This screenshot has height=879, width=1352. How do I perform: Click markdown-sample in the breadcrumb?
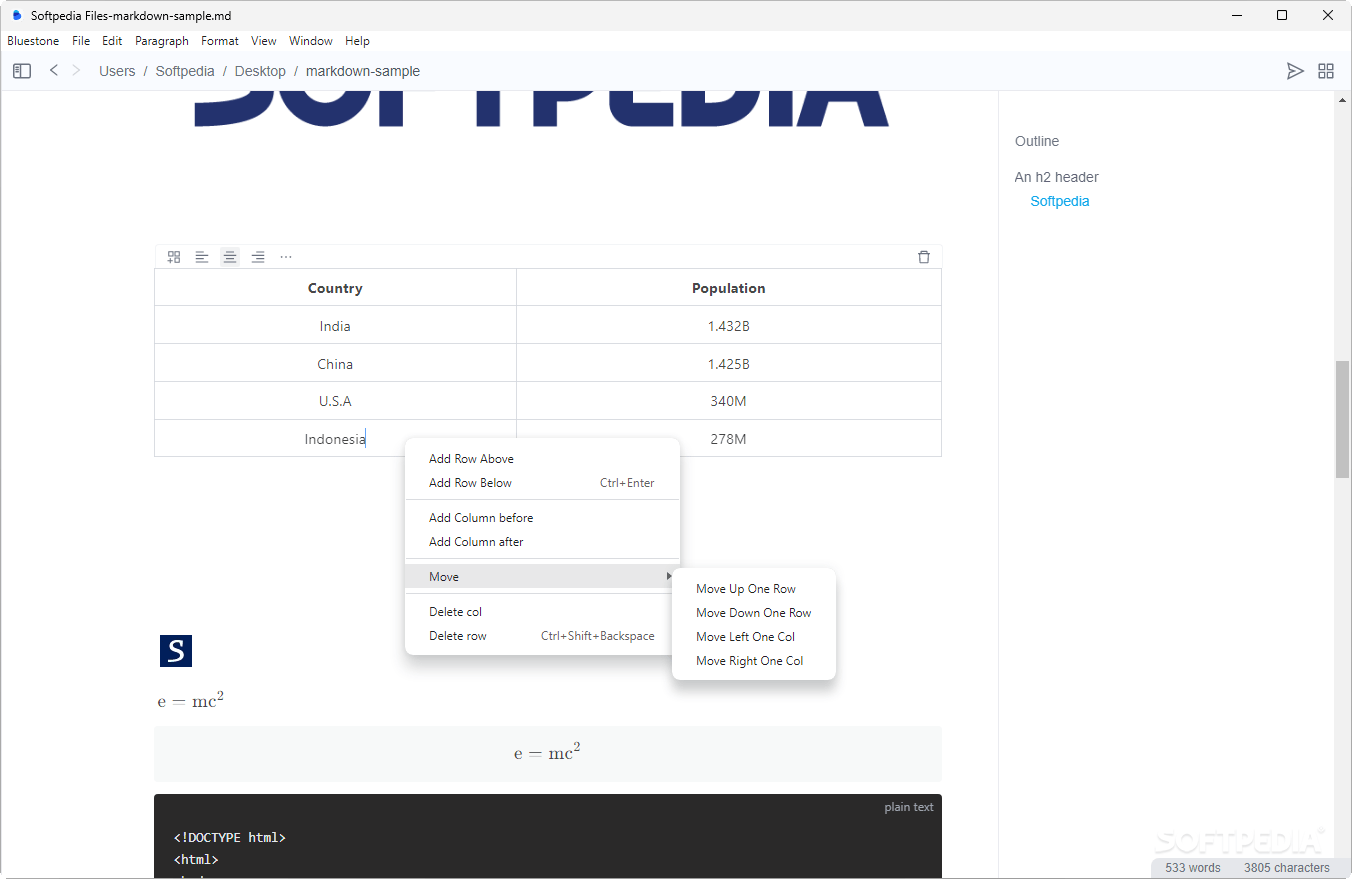click(363, 71)
